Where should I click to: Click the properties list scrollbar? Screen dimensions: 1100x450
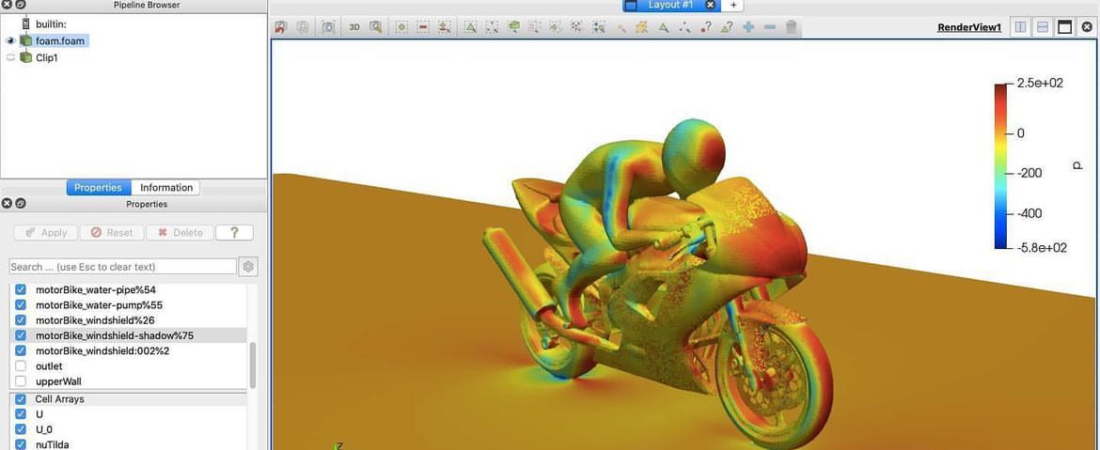click(x=253, y=365)
